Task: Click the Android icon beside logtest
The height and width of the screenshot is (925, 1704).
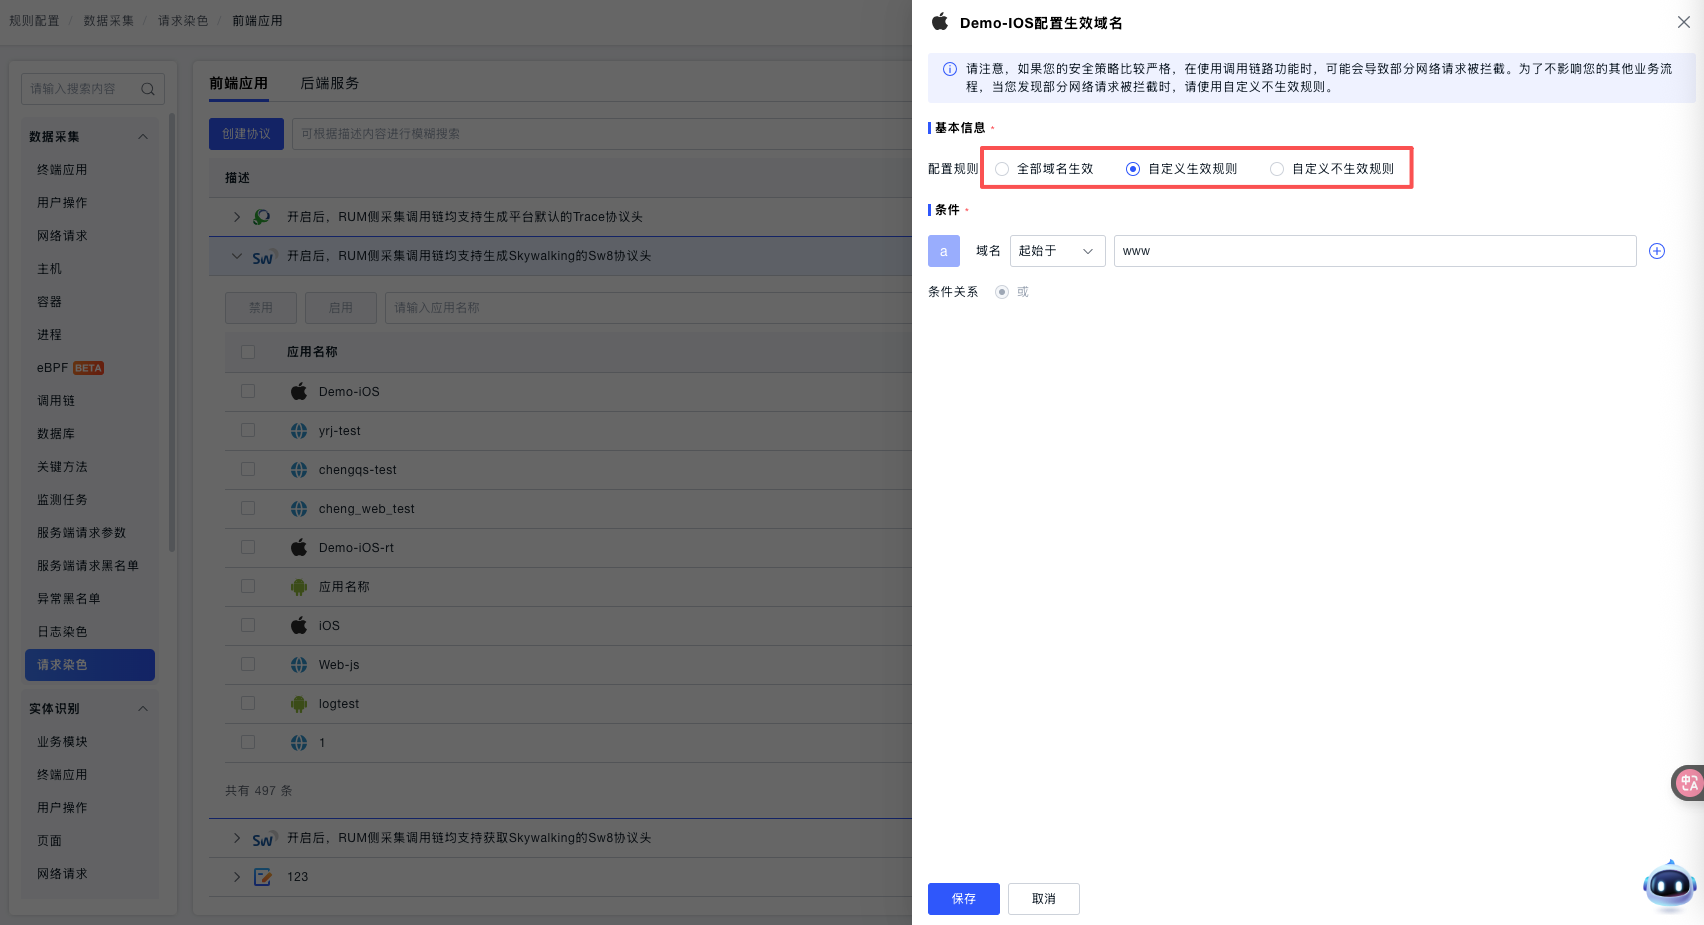Action: click(299, 704)
